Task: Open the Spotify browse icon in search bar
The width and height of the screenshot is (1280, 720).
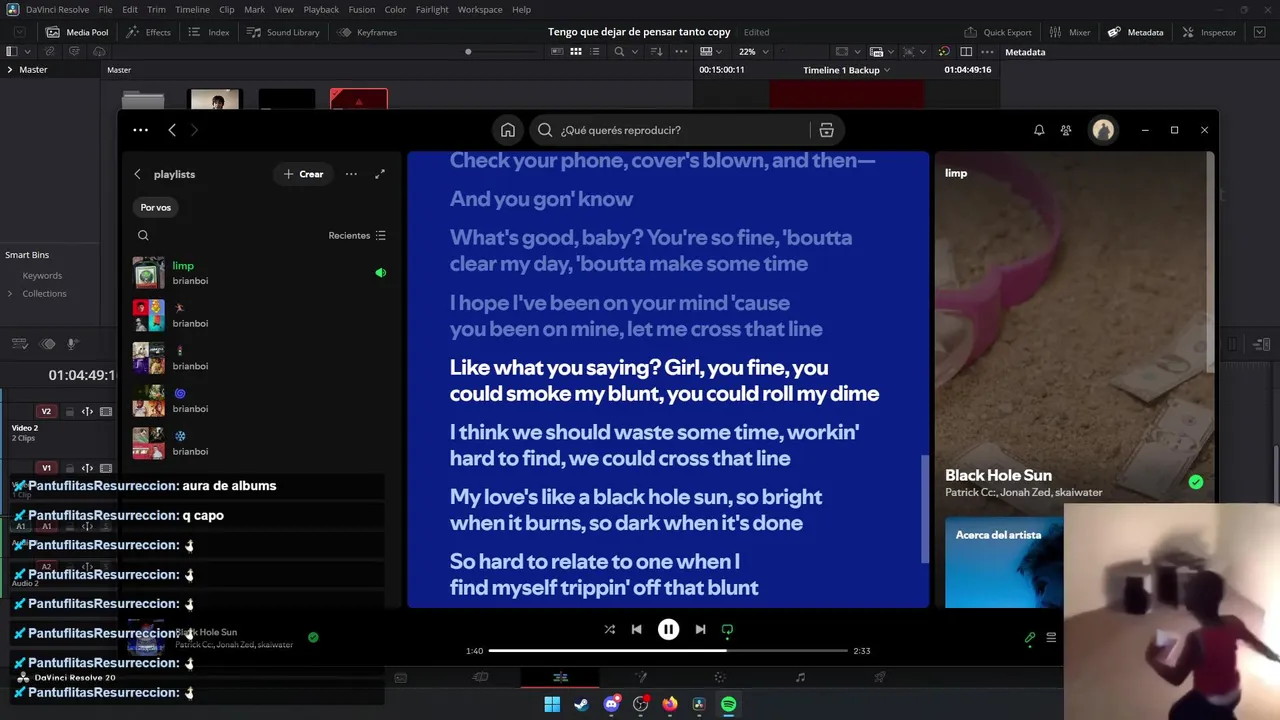Action: pos(826,130)
